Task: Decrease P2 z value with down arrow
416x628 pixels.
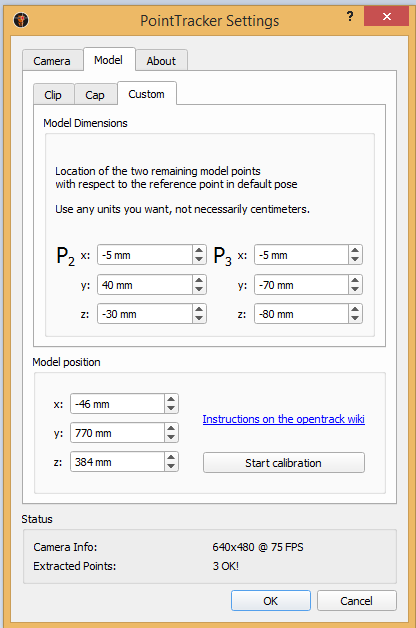Action: (x=199, y=318)
